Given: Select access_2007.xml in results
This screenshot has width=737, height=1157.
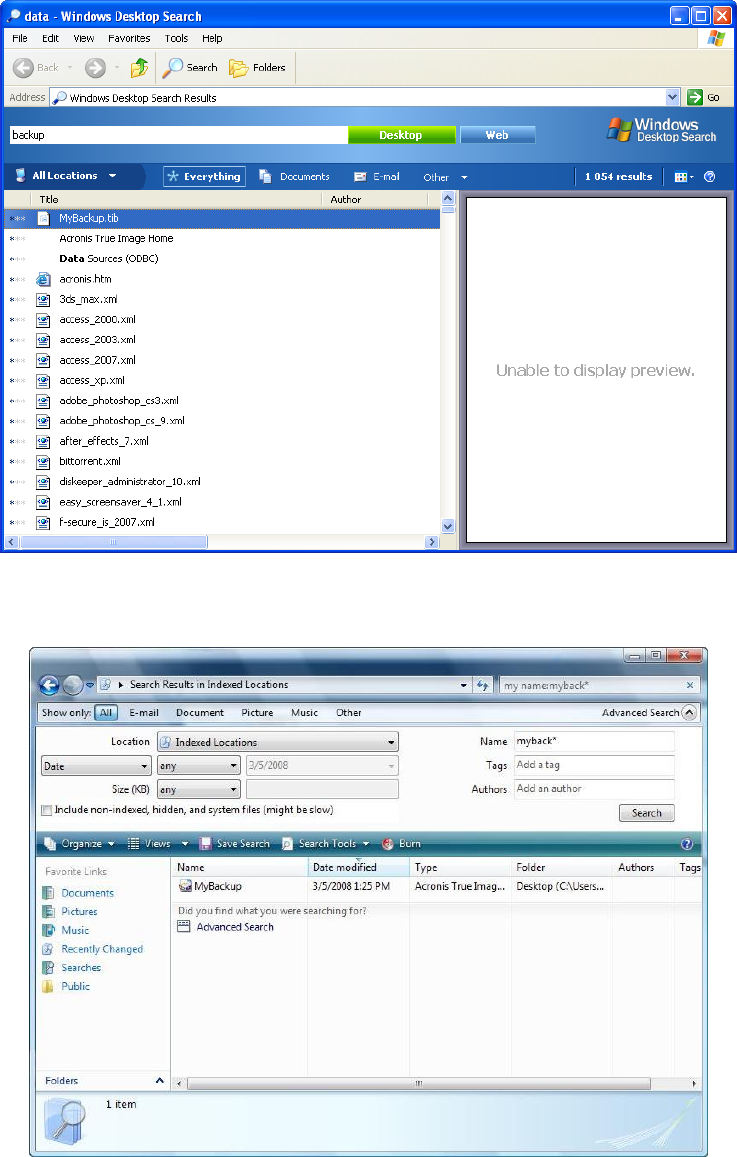Looking at the screenshot, I should (97, 360).
